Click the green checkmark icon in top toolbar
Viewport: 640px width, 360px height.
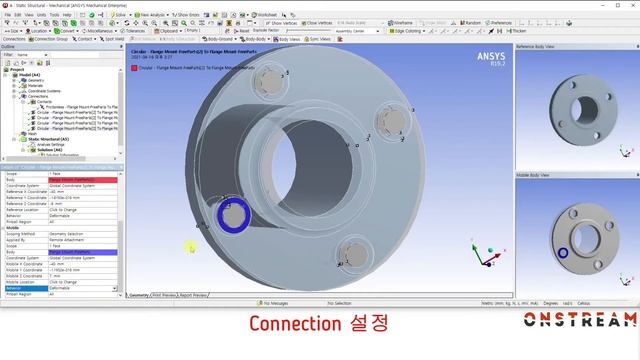click(x=92, y=15)
